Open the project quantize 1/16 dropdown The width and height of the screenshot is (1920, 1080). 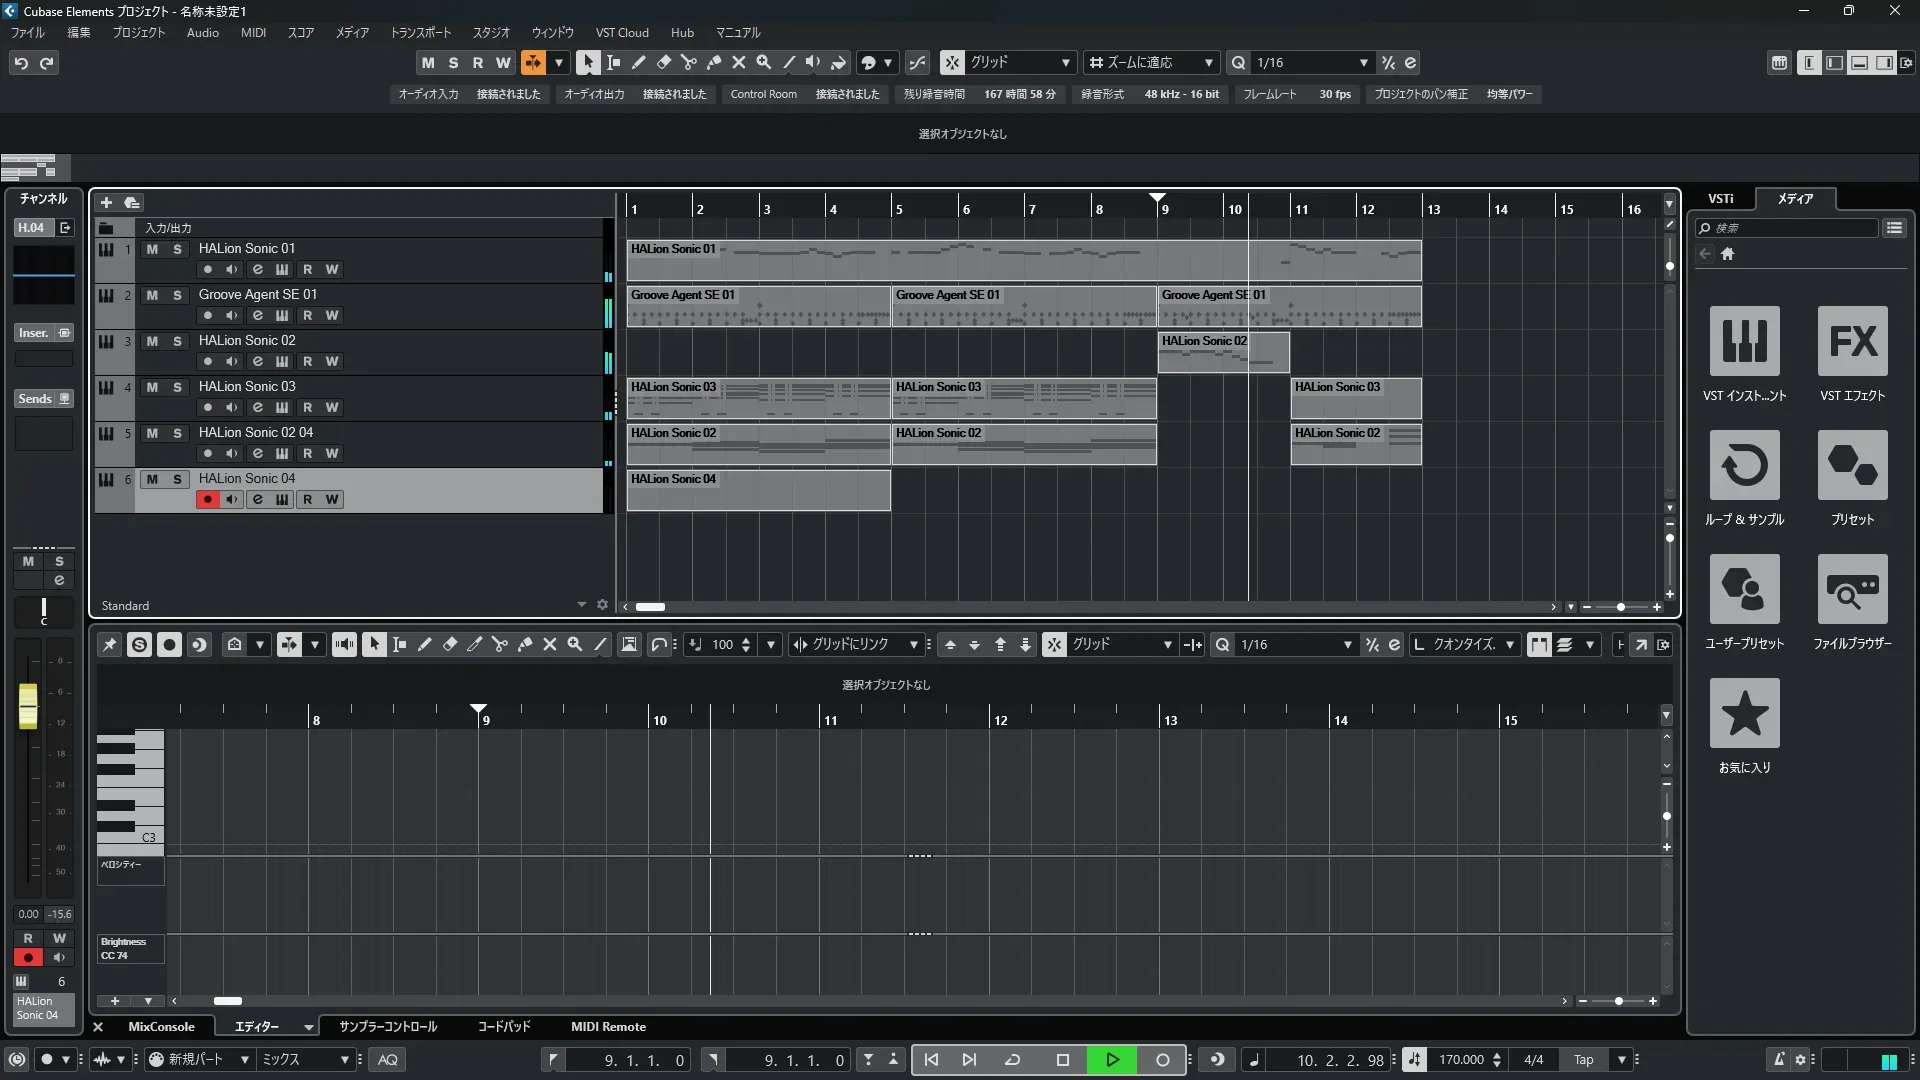pos(1363,62)
